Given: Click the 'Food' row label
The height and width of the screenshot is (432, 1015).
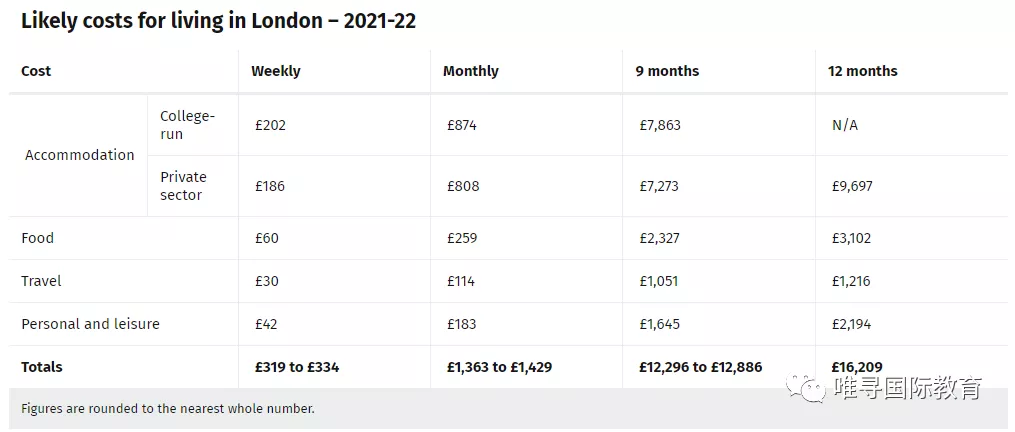Looking at the screenshot, I should [x=38, y=238].
